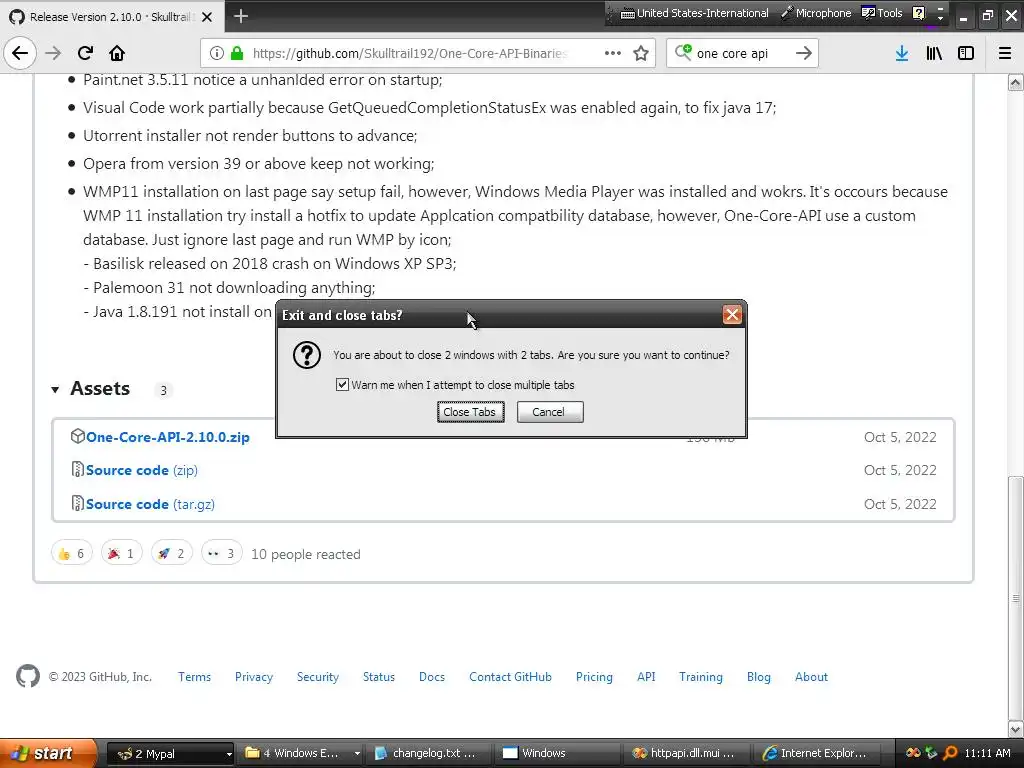Switch to the Windows taskbar item

(555, 753)
